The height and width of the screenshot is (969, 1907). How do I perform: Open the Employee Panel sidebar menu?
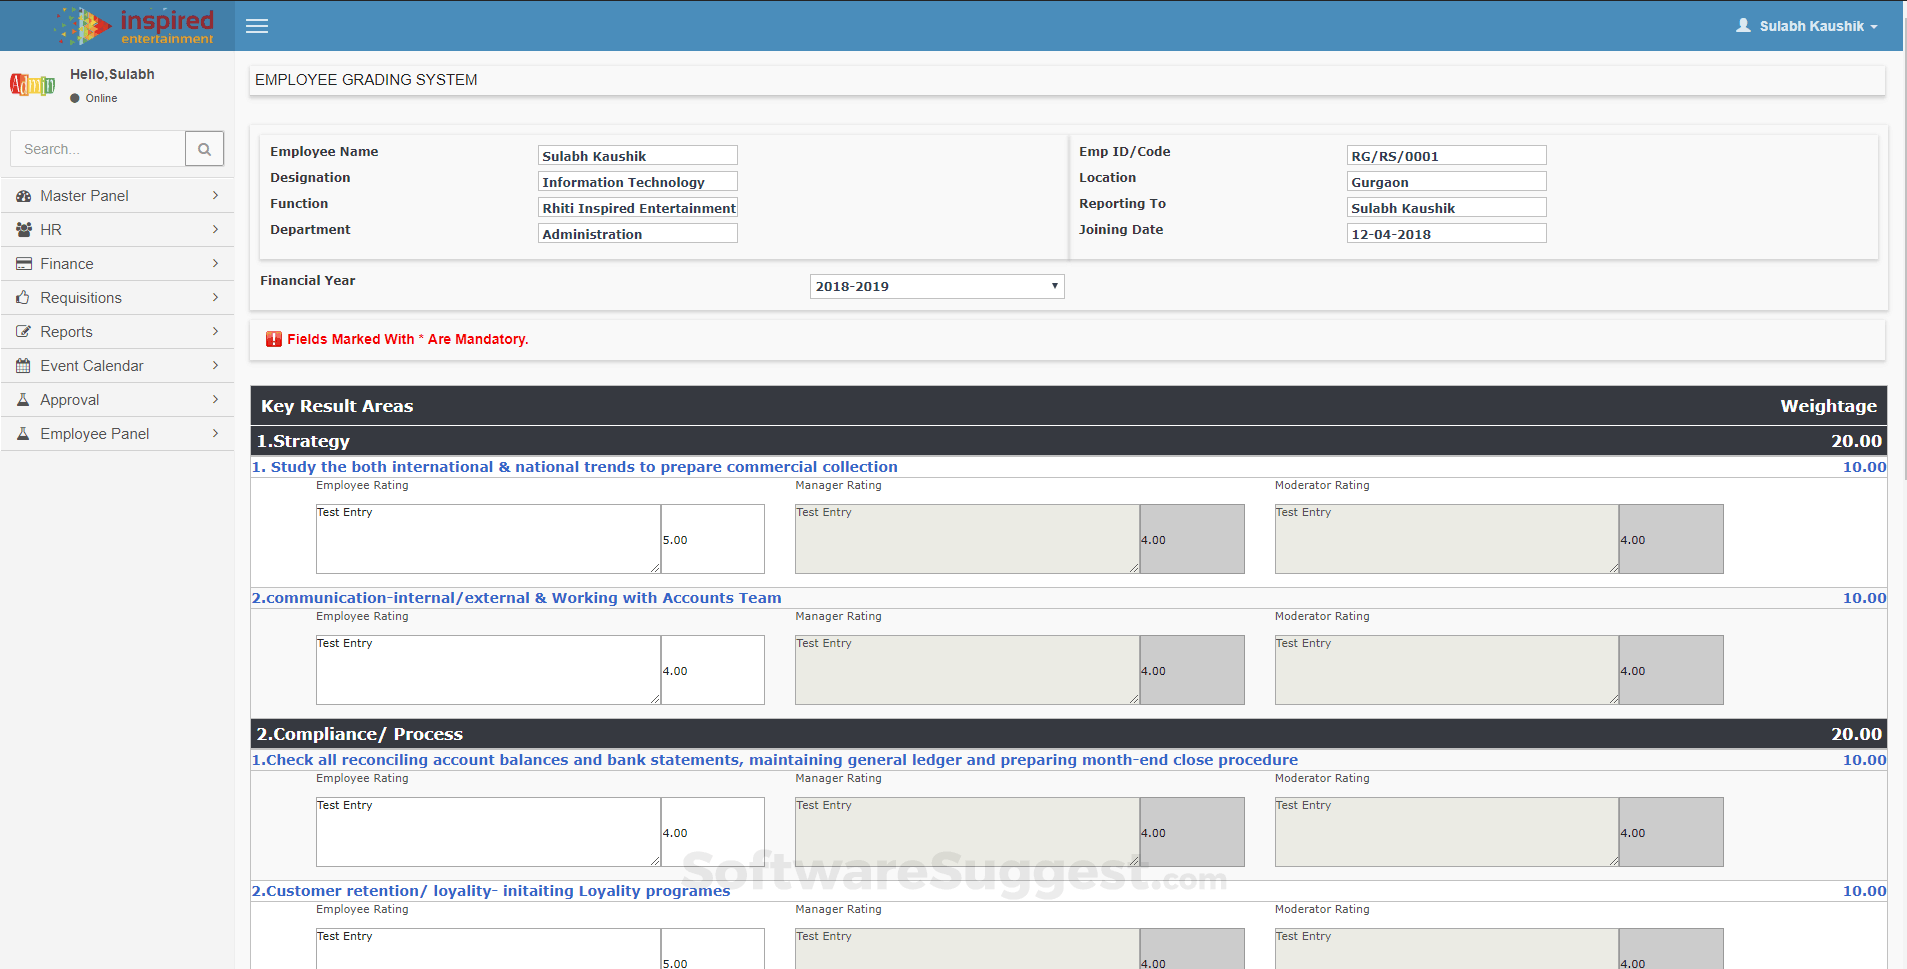94,434
